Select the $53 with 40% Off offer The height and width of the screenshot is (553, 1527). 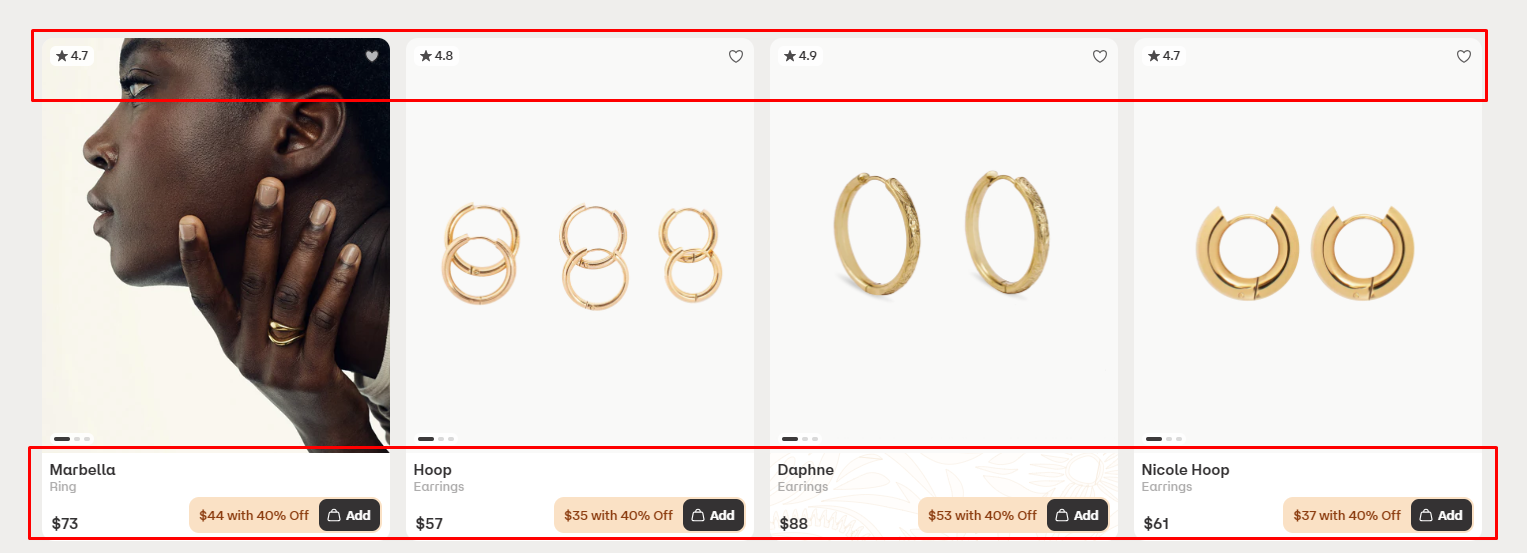(983, 515)
